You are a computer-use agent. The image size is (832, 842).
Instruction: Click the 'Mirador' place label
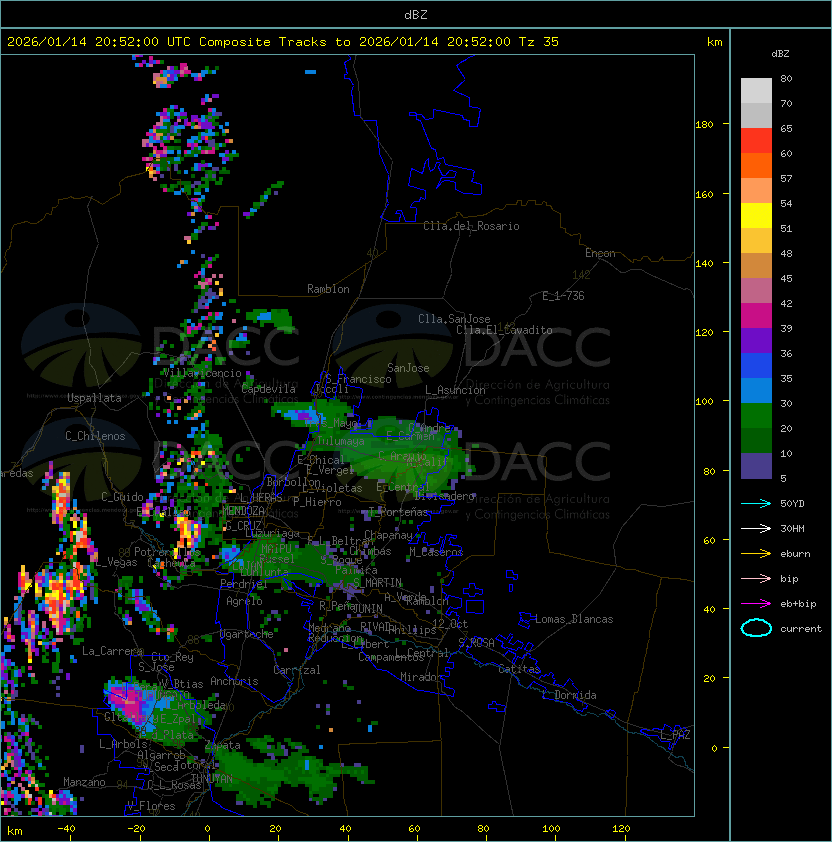click(x=421, y=677)
